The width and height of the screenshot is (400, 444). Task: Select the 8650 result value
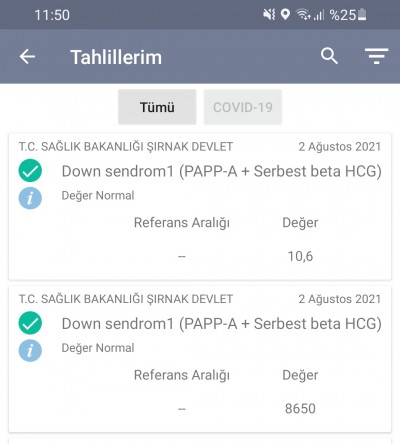(x=300, y=408)
